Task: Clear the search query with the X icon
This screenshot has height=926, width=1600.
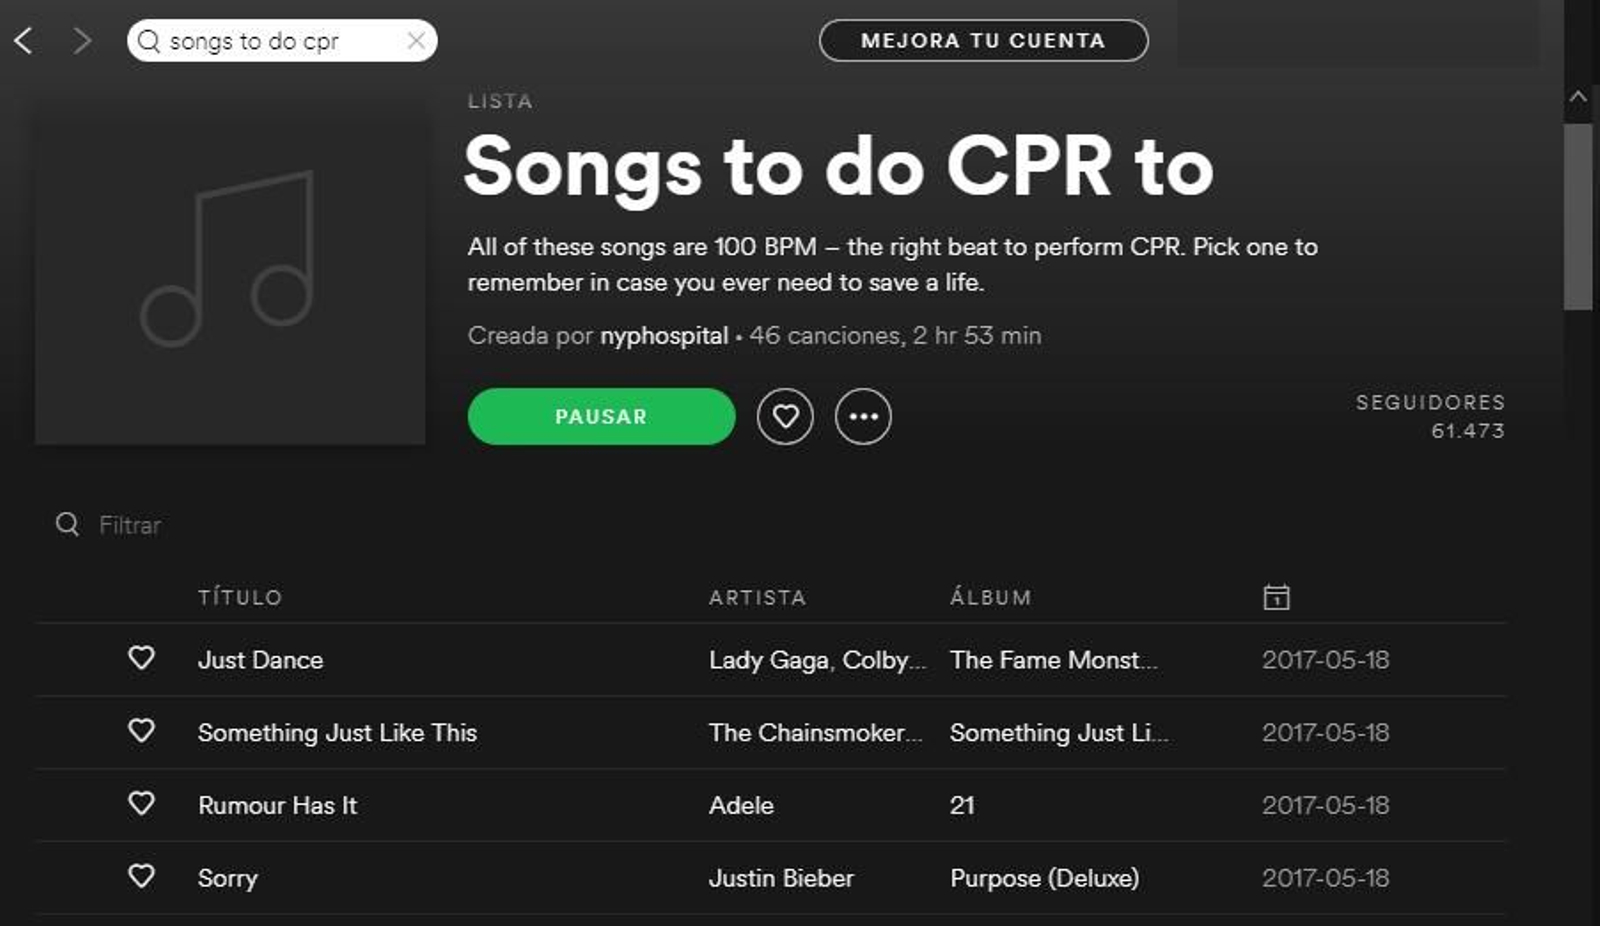Action: click(416, 41)
